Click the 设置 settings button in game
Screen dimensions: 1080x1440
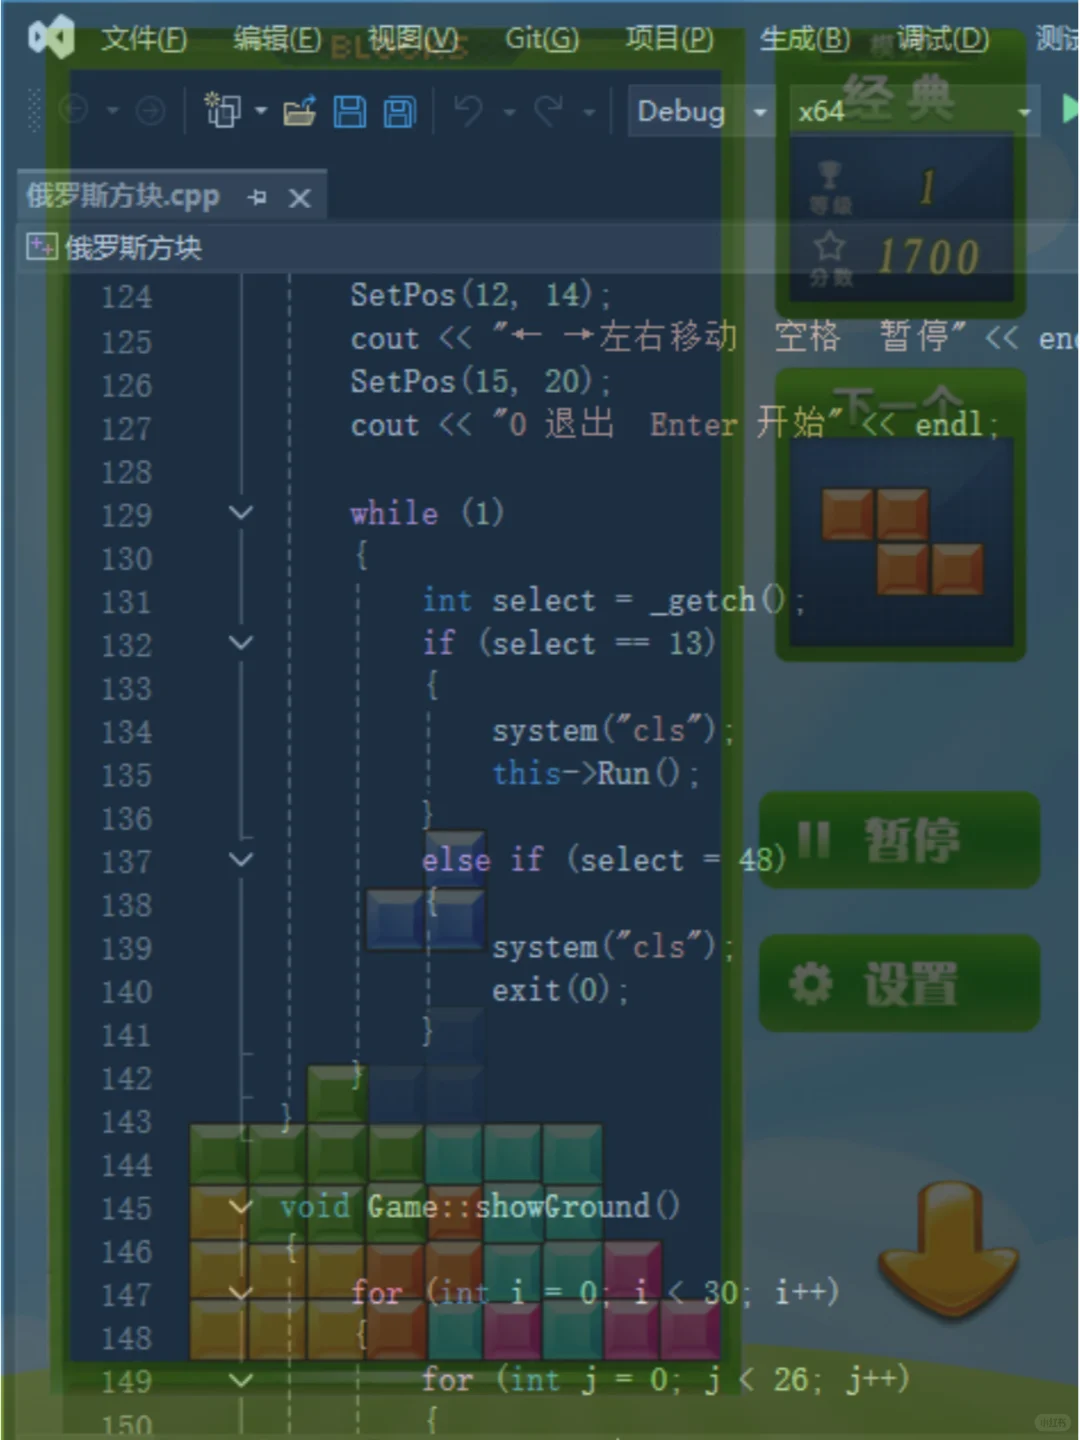click(x=899, y=984)
